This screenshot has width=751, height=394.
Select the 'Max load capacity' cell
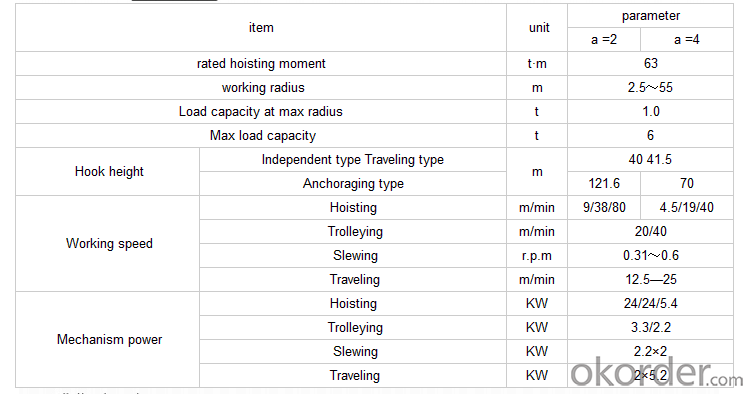(x=261, y=135)
